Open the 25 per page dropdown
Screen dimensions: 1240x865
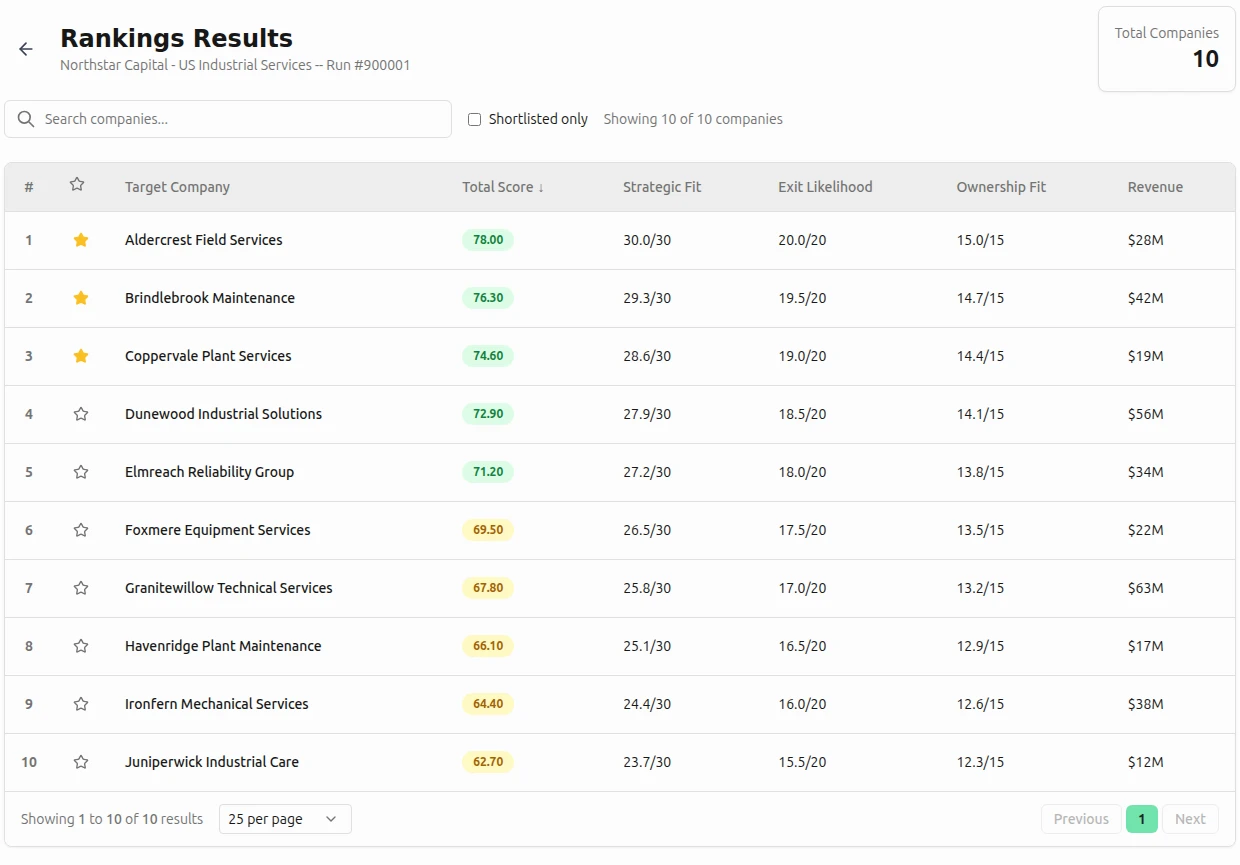[285, 819]
